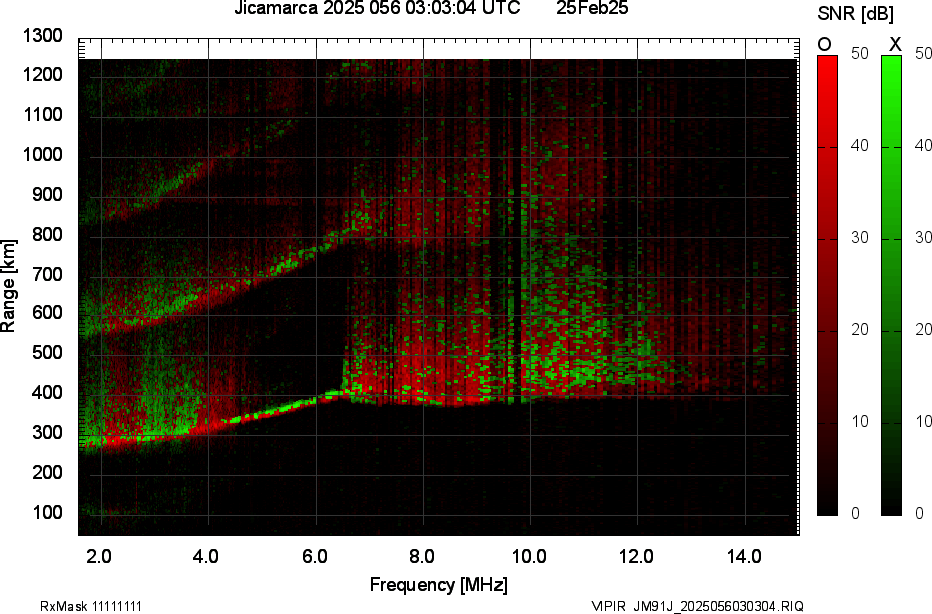The height and width of the screenshot is (614, 932).
Task: Click the 0 value on the O colorbar scale
Action: point(855,513)
